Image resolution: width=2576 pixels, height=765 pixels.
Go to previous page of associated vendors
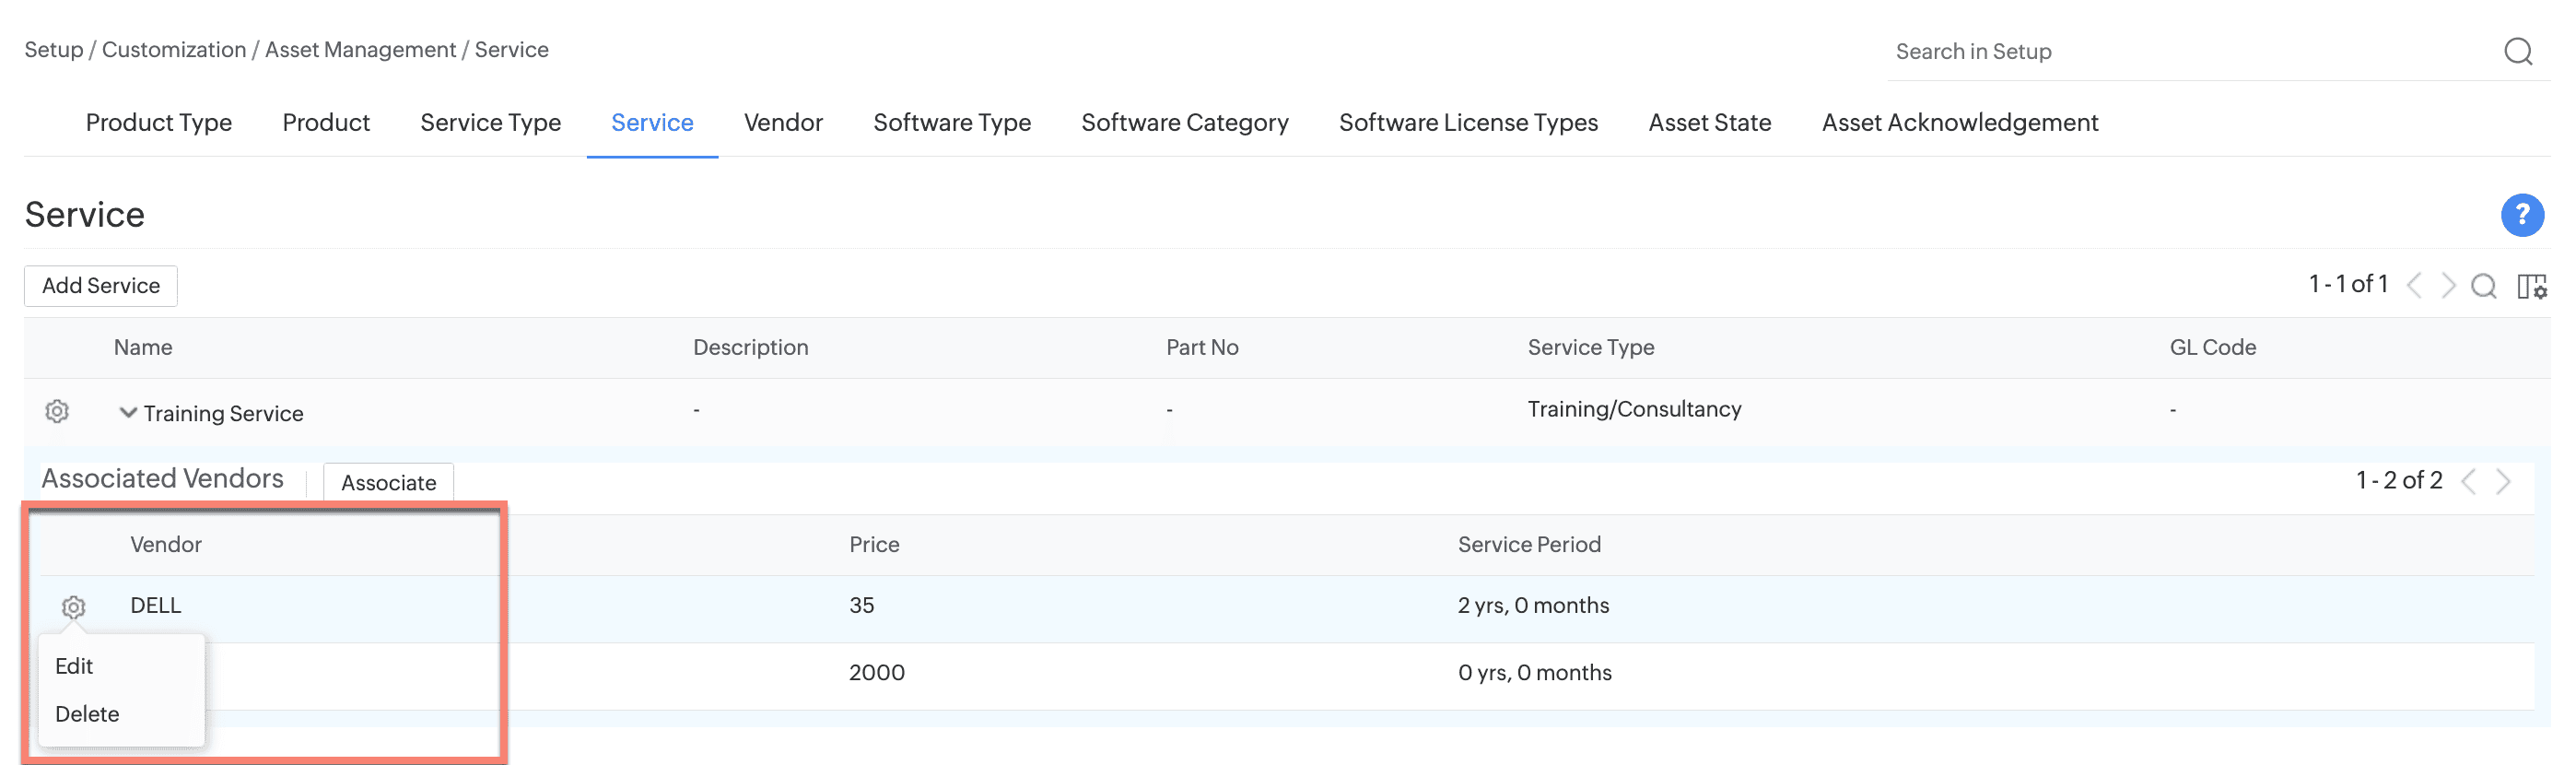point(2468,482)
